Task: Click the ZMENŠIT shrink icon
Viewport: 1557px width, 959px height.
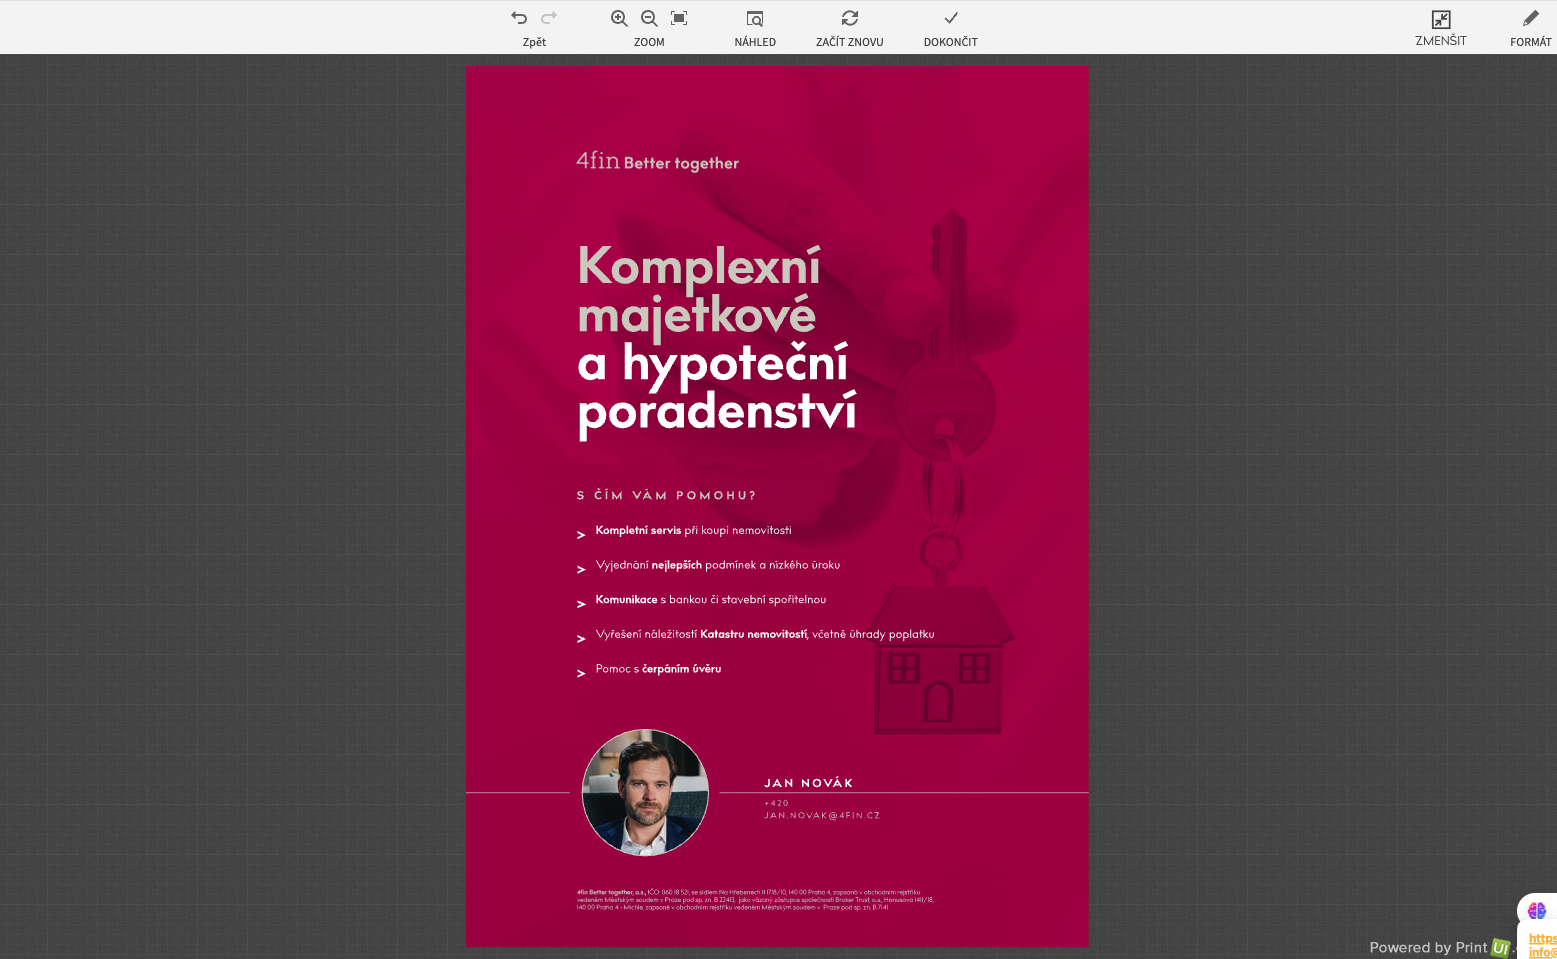Action: click(1440, 18)
